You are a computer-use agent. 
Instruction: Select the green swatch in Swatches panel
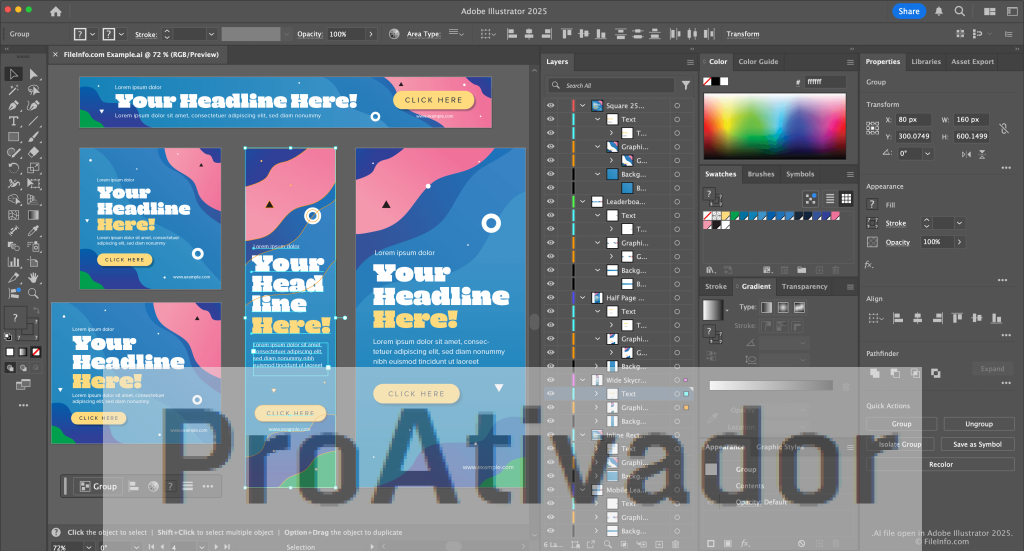pyautogui.click(x=735, y=216)
